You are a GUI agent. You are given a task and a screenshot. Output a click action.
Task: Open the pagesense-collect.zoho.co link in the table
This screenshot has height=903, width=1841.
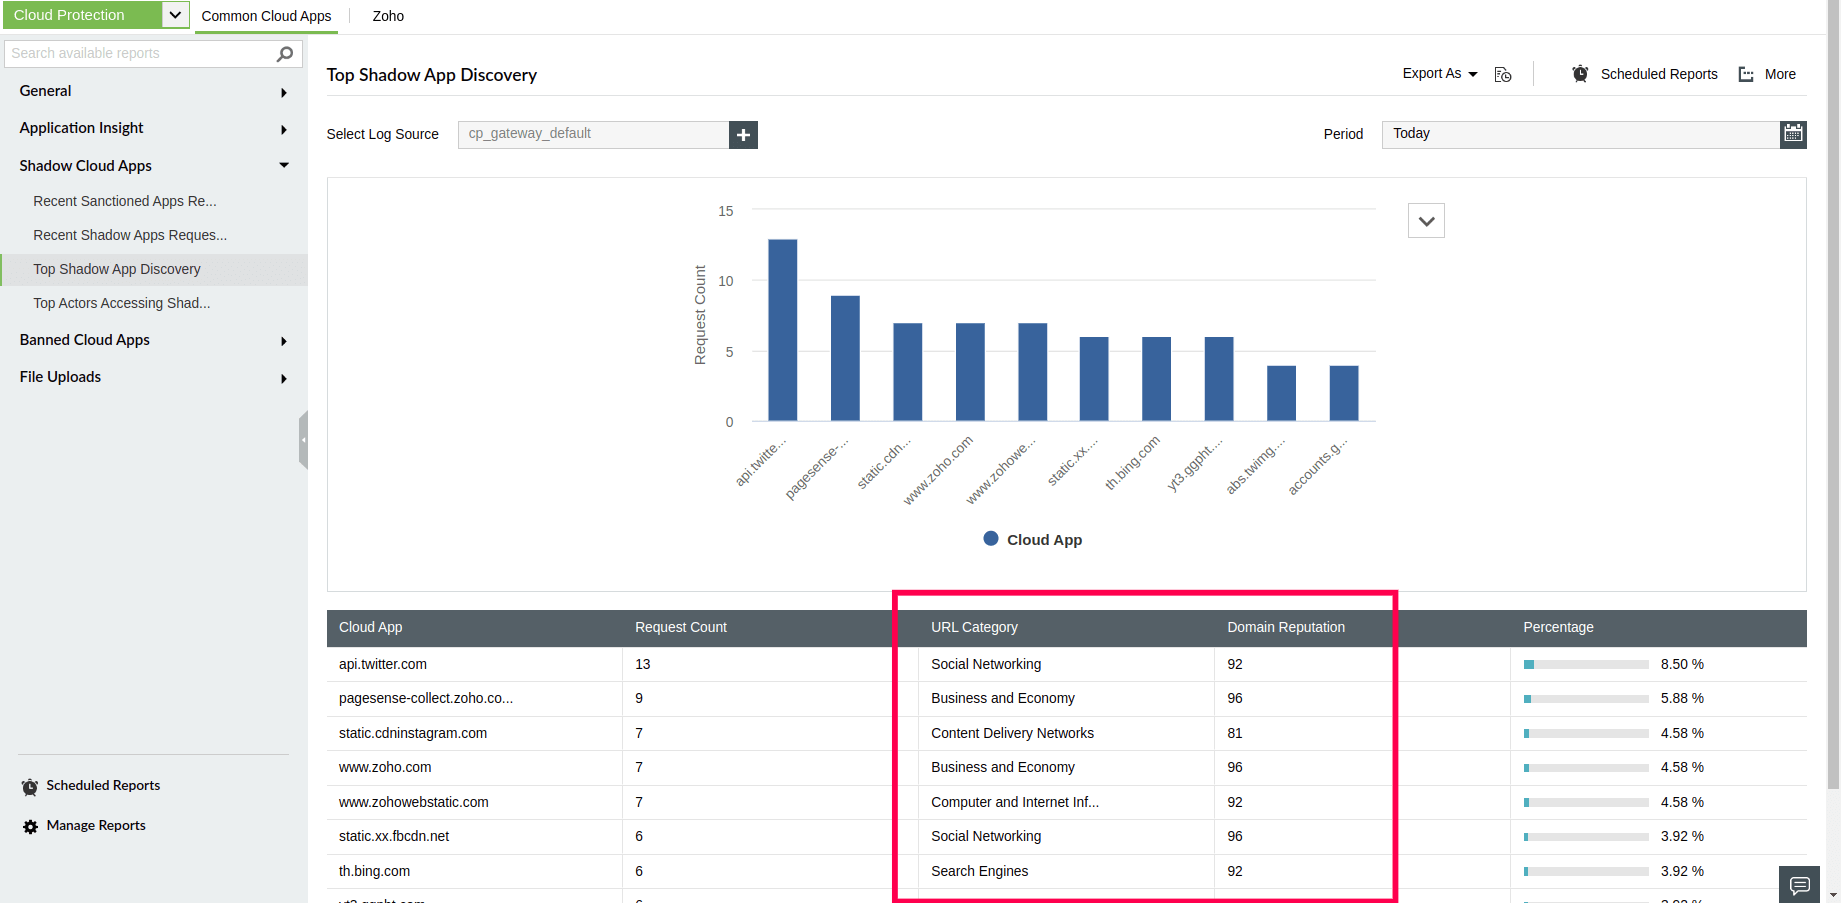[425, 698]
